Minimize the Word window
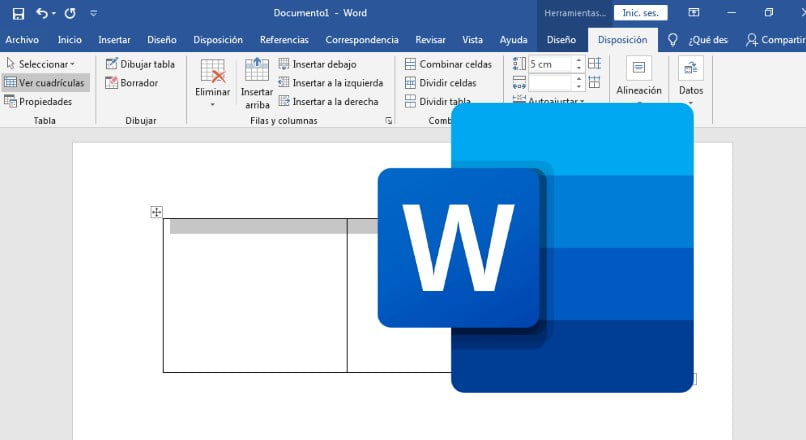 [731, 13]
